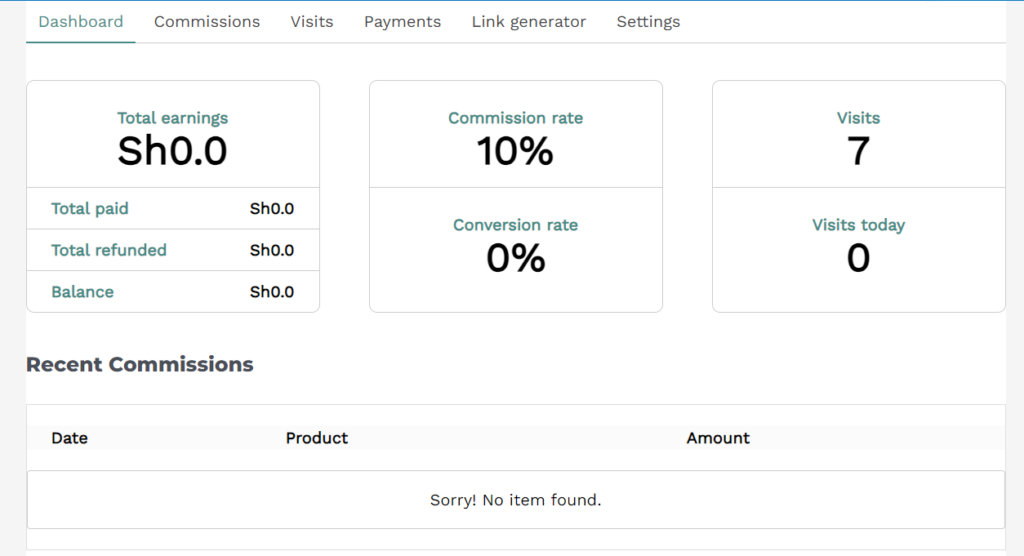Open the Dashboard tab
Viewport: 1024px width, 556px height.
pos(80,22)
